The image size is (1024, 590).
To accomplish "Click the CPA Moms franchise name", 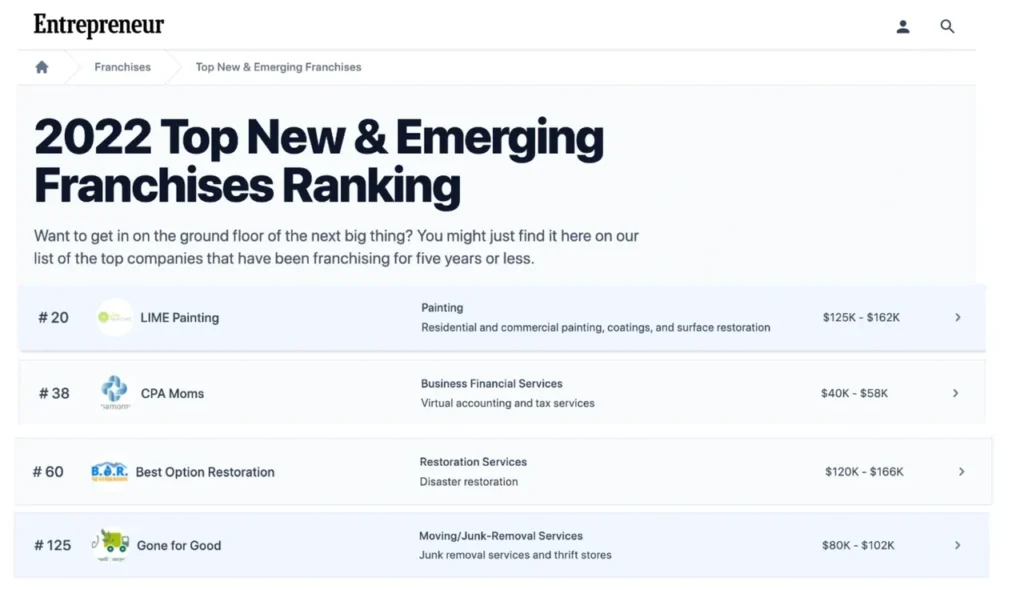I will tap(172, 393).
